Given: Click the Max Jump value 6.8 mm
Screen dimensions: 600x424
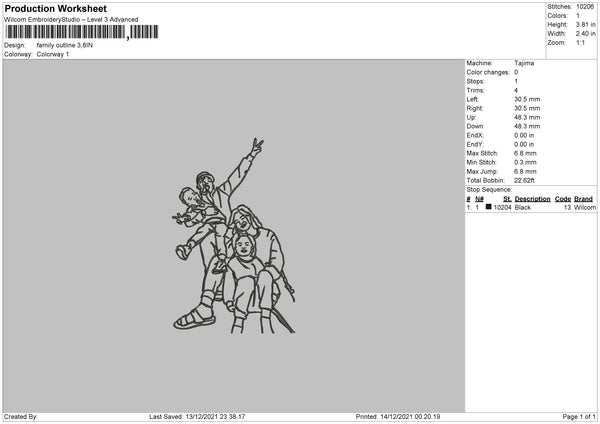Looking at the screenshot, I should point(525,171).
